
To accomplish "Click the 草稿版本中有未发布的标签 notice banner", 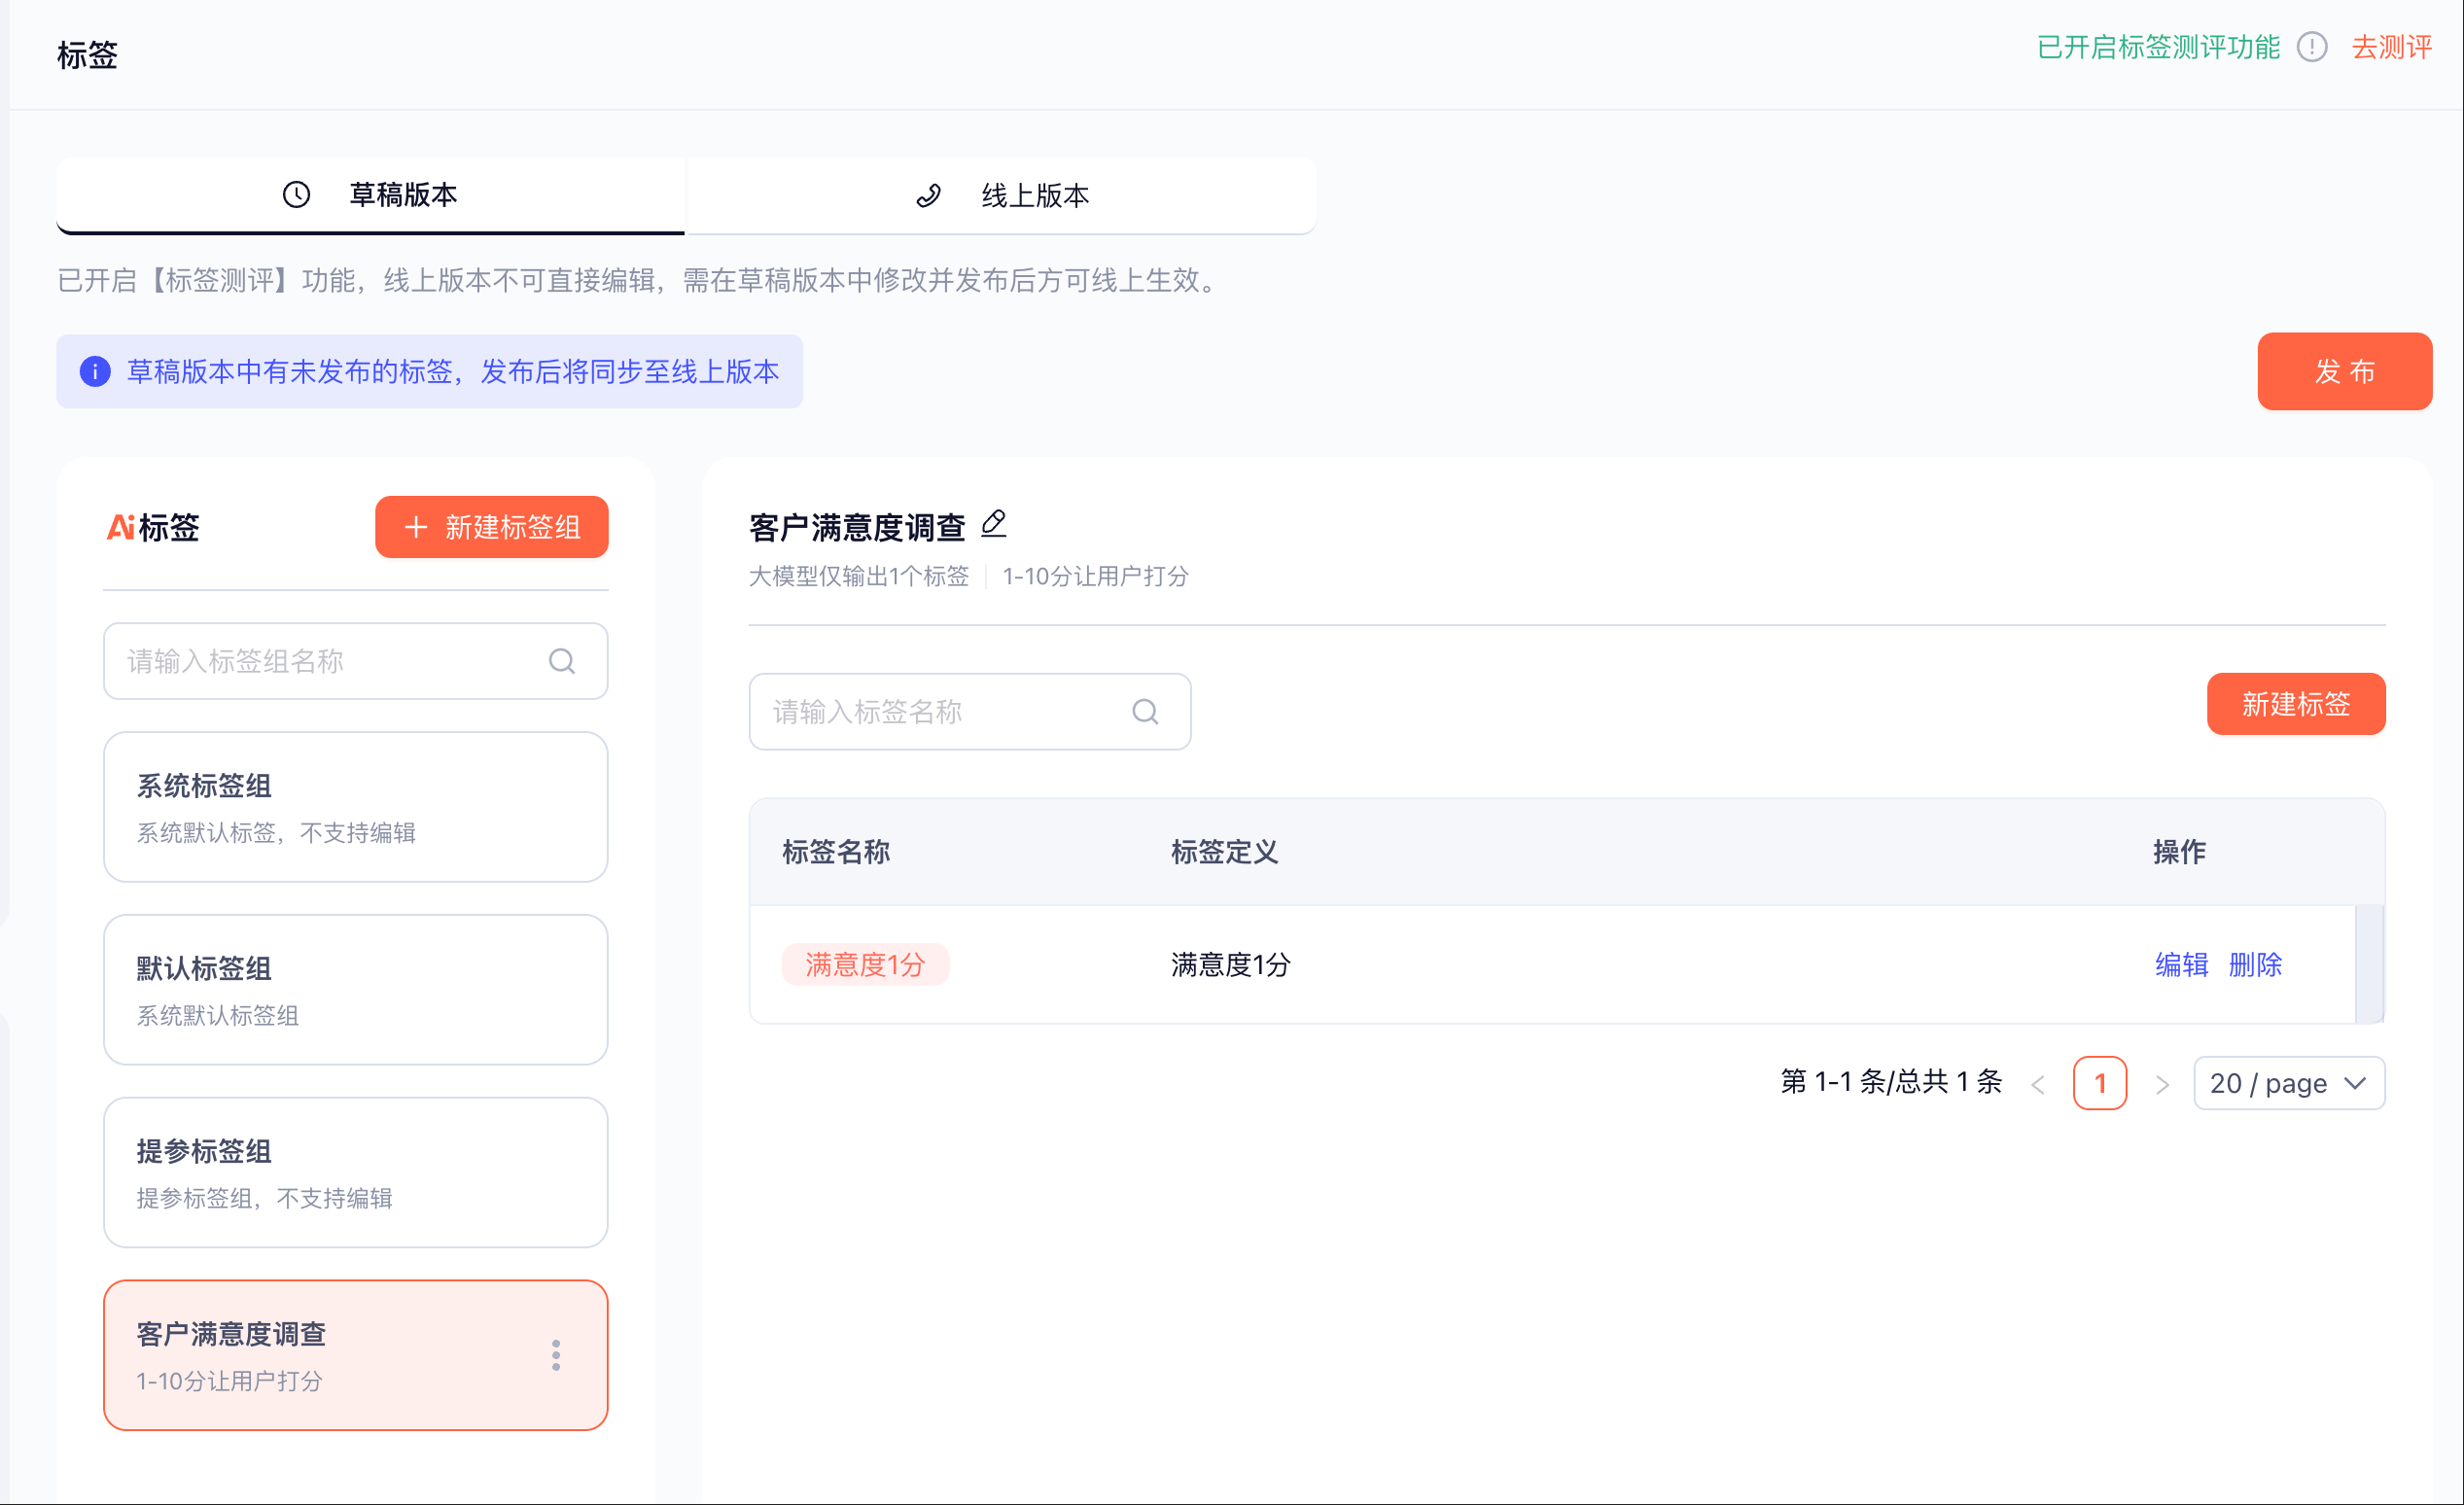I will coord(429,371).
